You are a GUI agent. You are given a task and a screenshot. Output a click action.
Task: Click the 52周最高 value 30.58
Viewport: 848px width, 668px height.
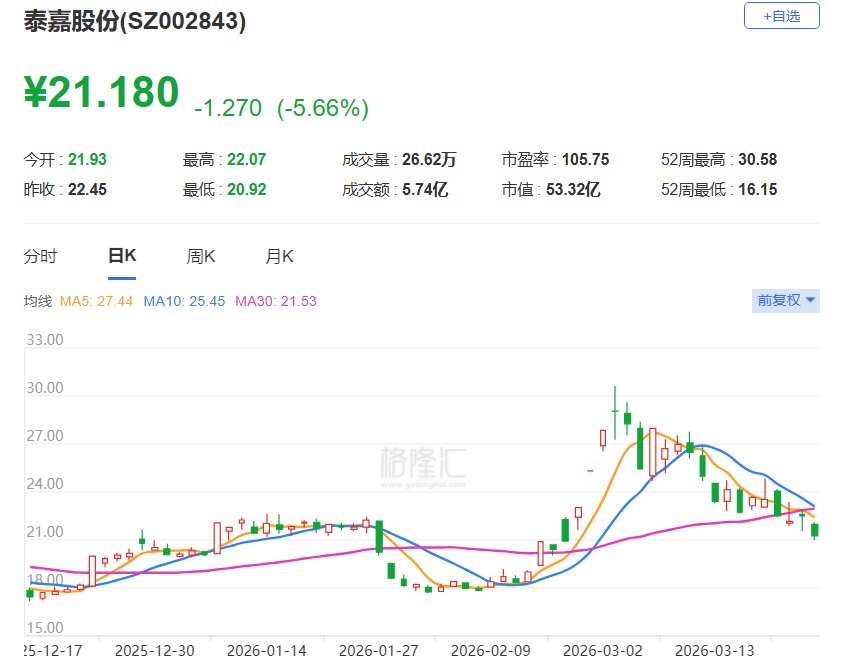pos(757,160)
